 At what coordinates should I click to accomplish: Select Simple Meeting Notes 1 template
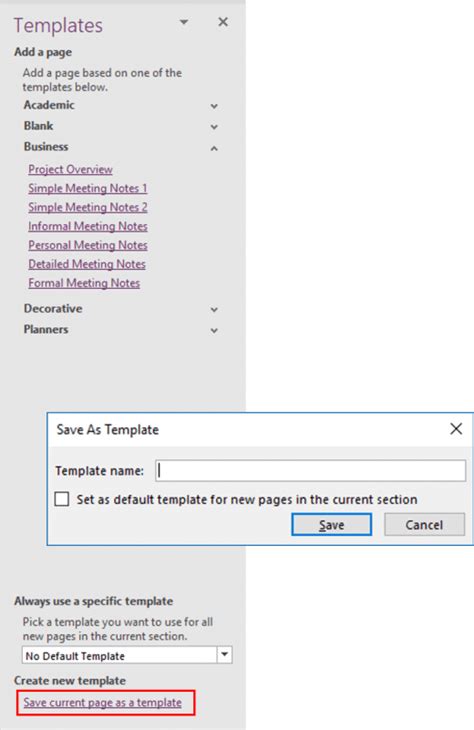pyautogui.click(x=88, y=189)
